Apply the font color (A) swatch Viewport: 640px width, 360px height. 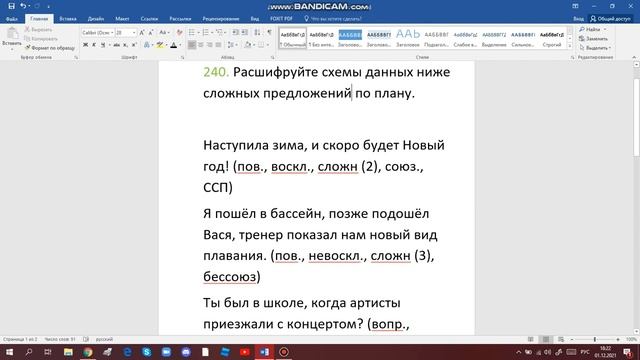click(x=173, y=45)
